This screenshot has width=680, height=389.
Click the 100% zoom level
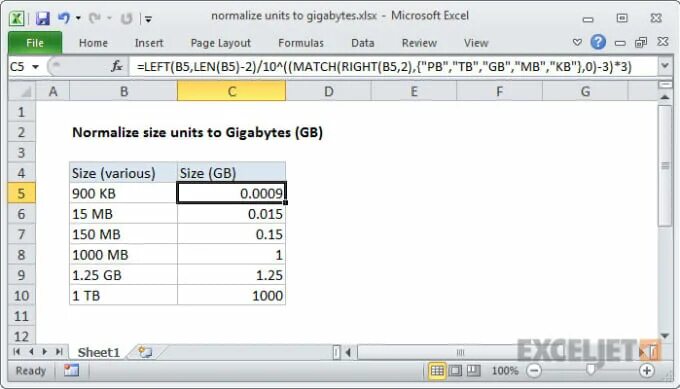(504, 371)
